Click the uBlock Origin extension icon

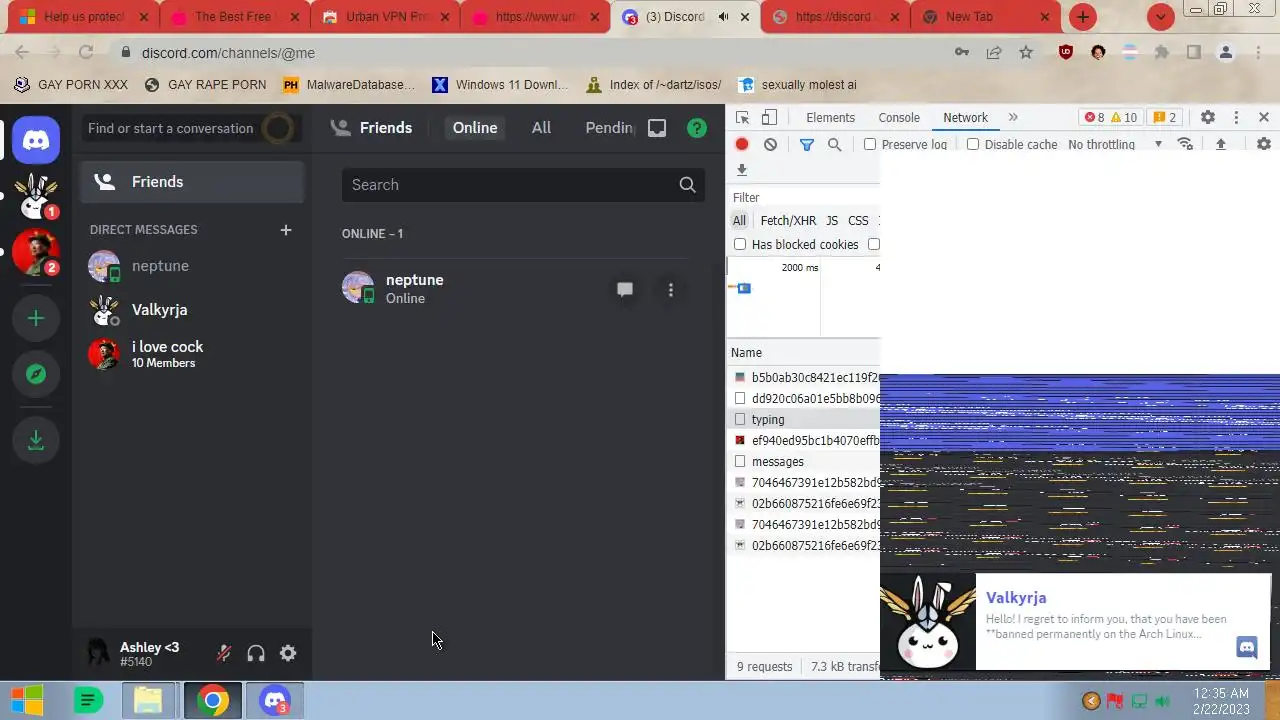click(x=1066, y=53)
